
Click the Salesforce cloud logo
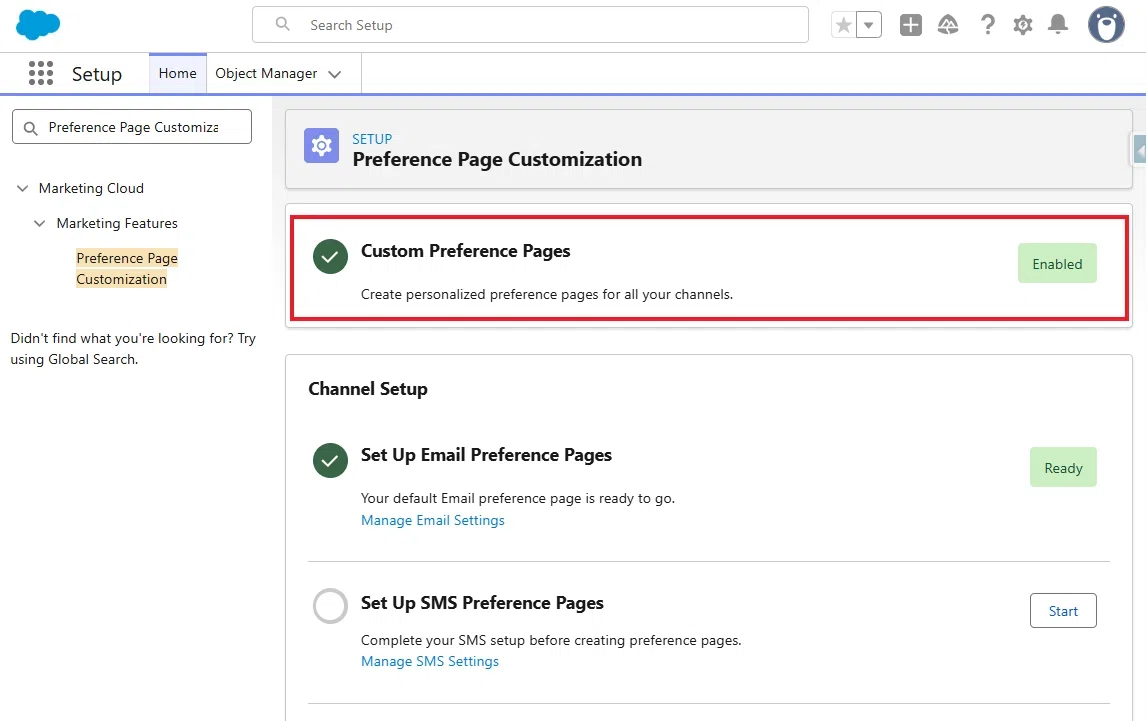tap(38, 25)
